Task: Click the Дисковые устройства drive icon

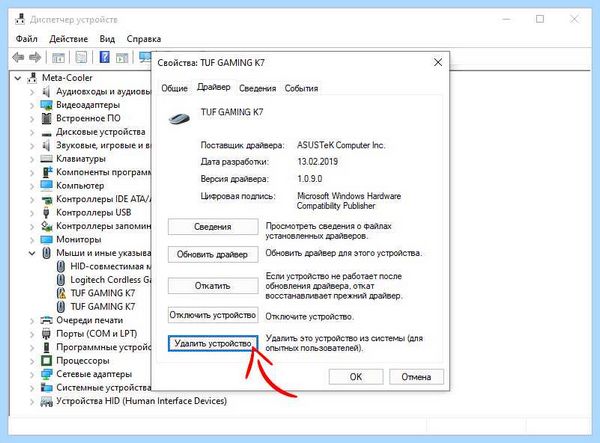Action: coord(46,134)
